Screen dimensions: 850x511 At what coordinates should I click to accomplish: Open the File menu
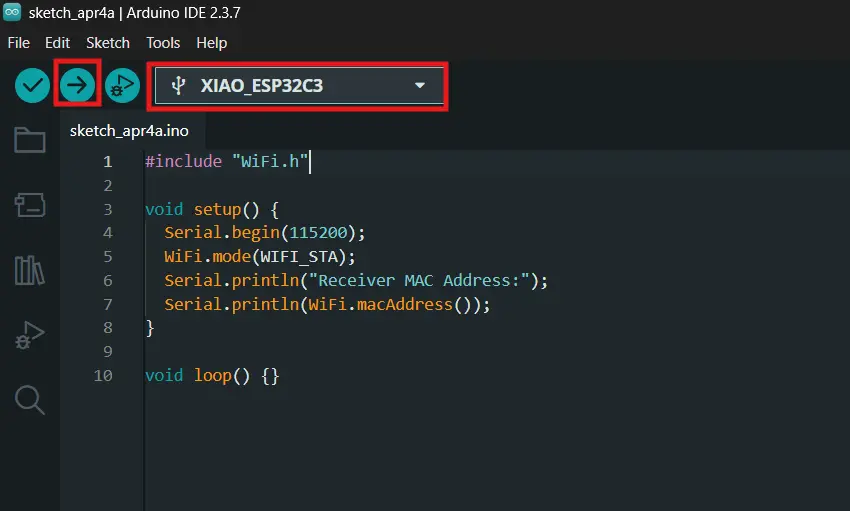pyautogui.click(x=18, y=43)
